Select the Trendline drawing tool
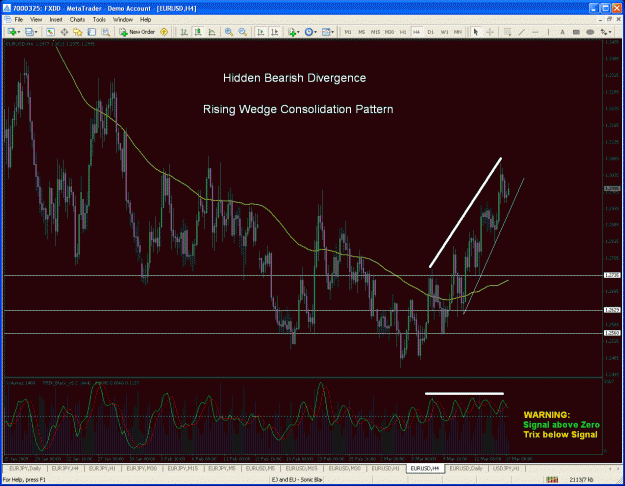625x486 pixels. tap(521, 32)
